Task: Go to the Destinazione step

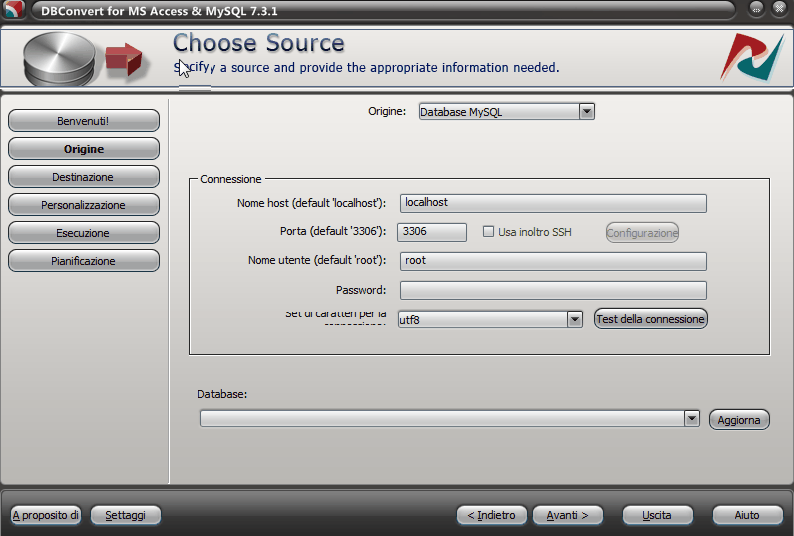Action: [84, 177]
